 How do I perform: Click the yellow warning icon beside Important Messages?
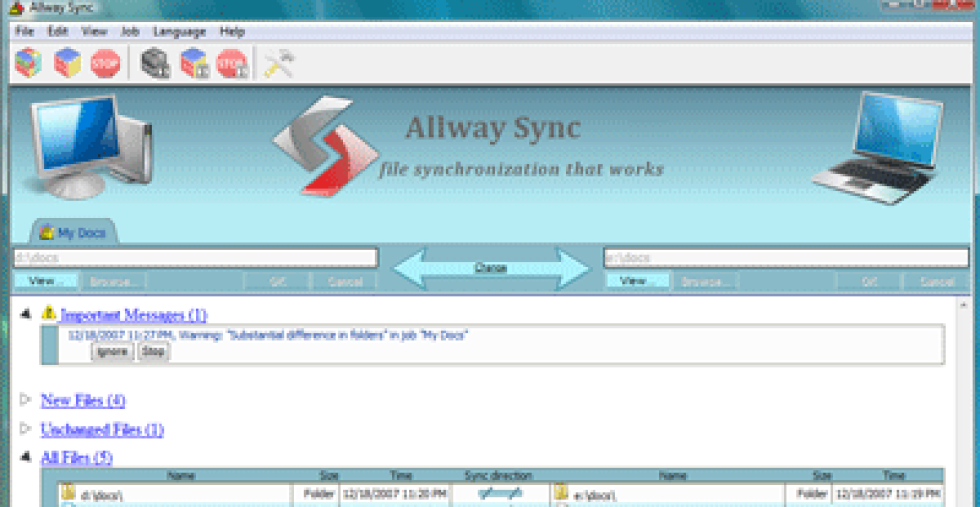(x=49, y=313)
